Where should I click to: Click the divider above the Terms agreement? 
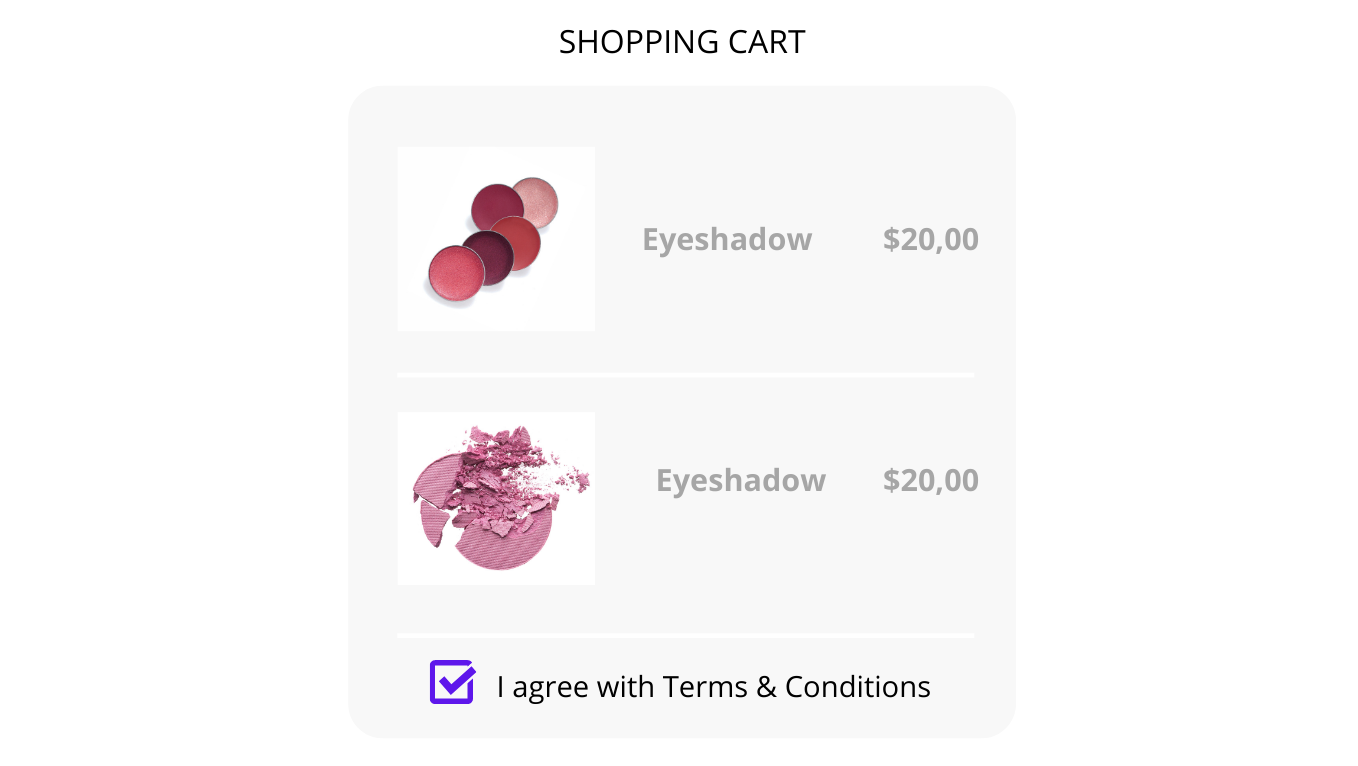tap(685, 635)
